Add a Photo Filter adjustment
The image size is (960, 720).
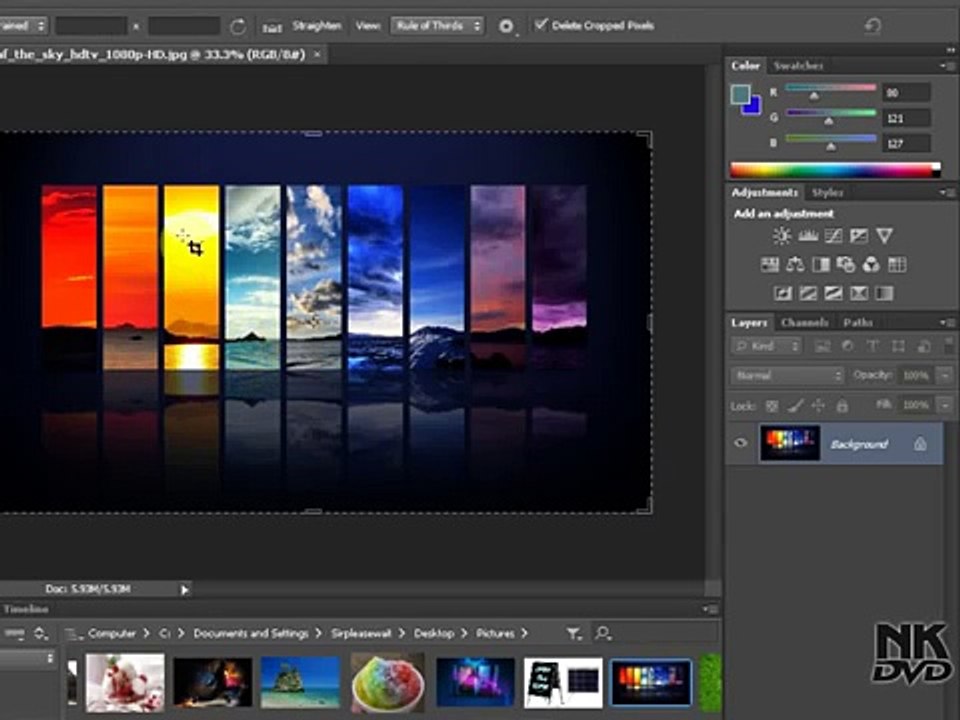coord(846,264)
